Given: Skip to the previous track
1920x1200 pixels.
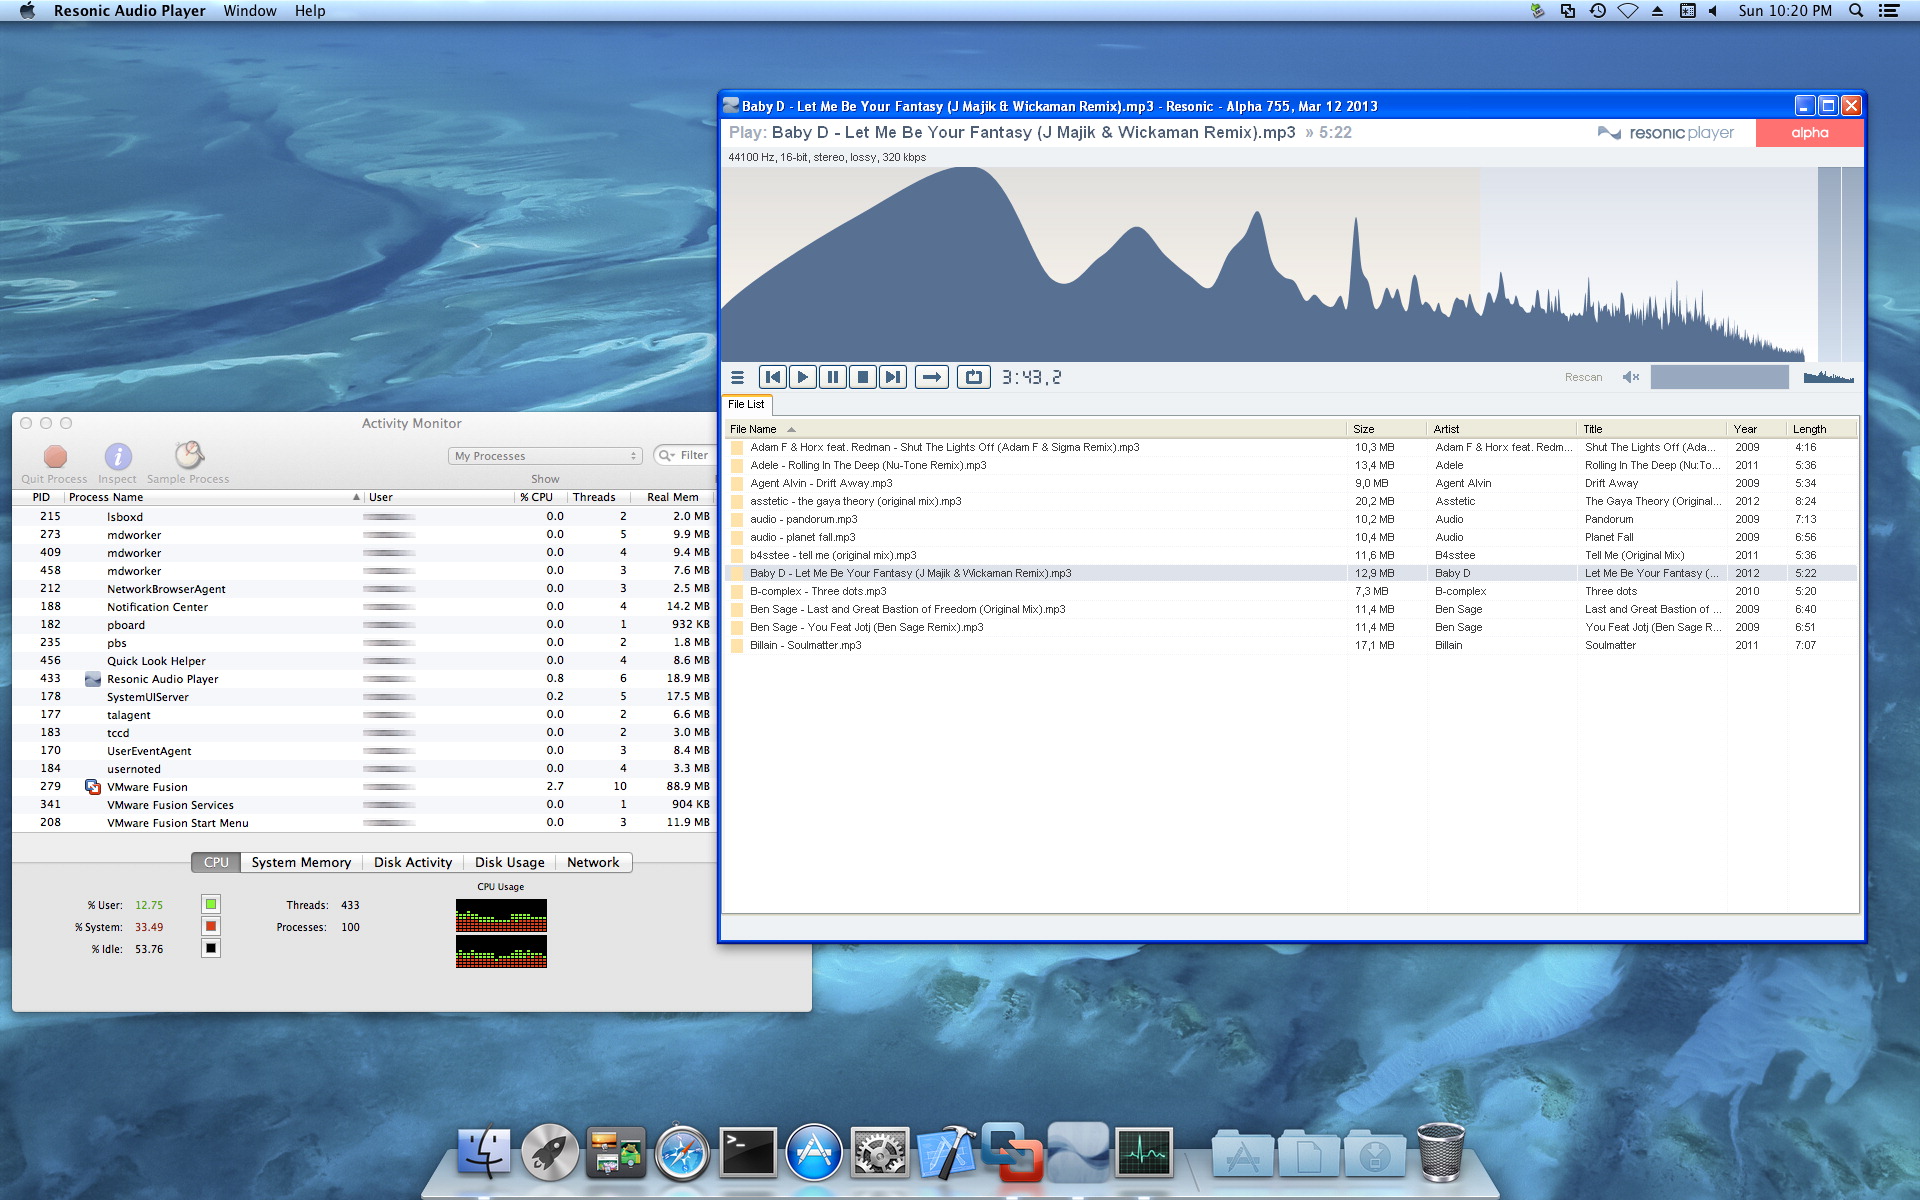Looking at the screenshot, I should coord(772,377).
